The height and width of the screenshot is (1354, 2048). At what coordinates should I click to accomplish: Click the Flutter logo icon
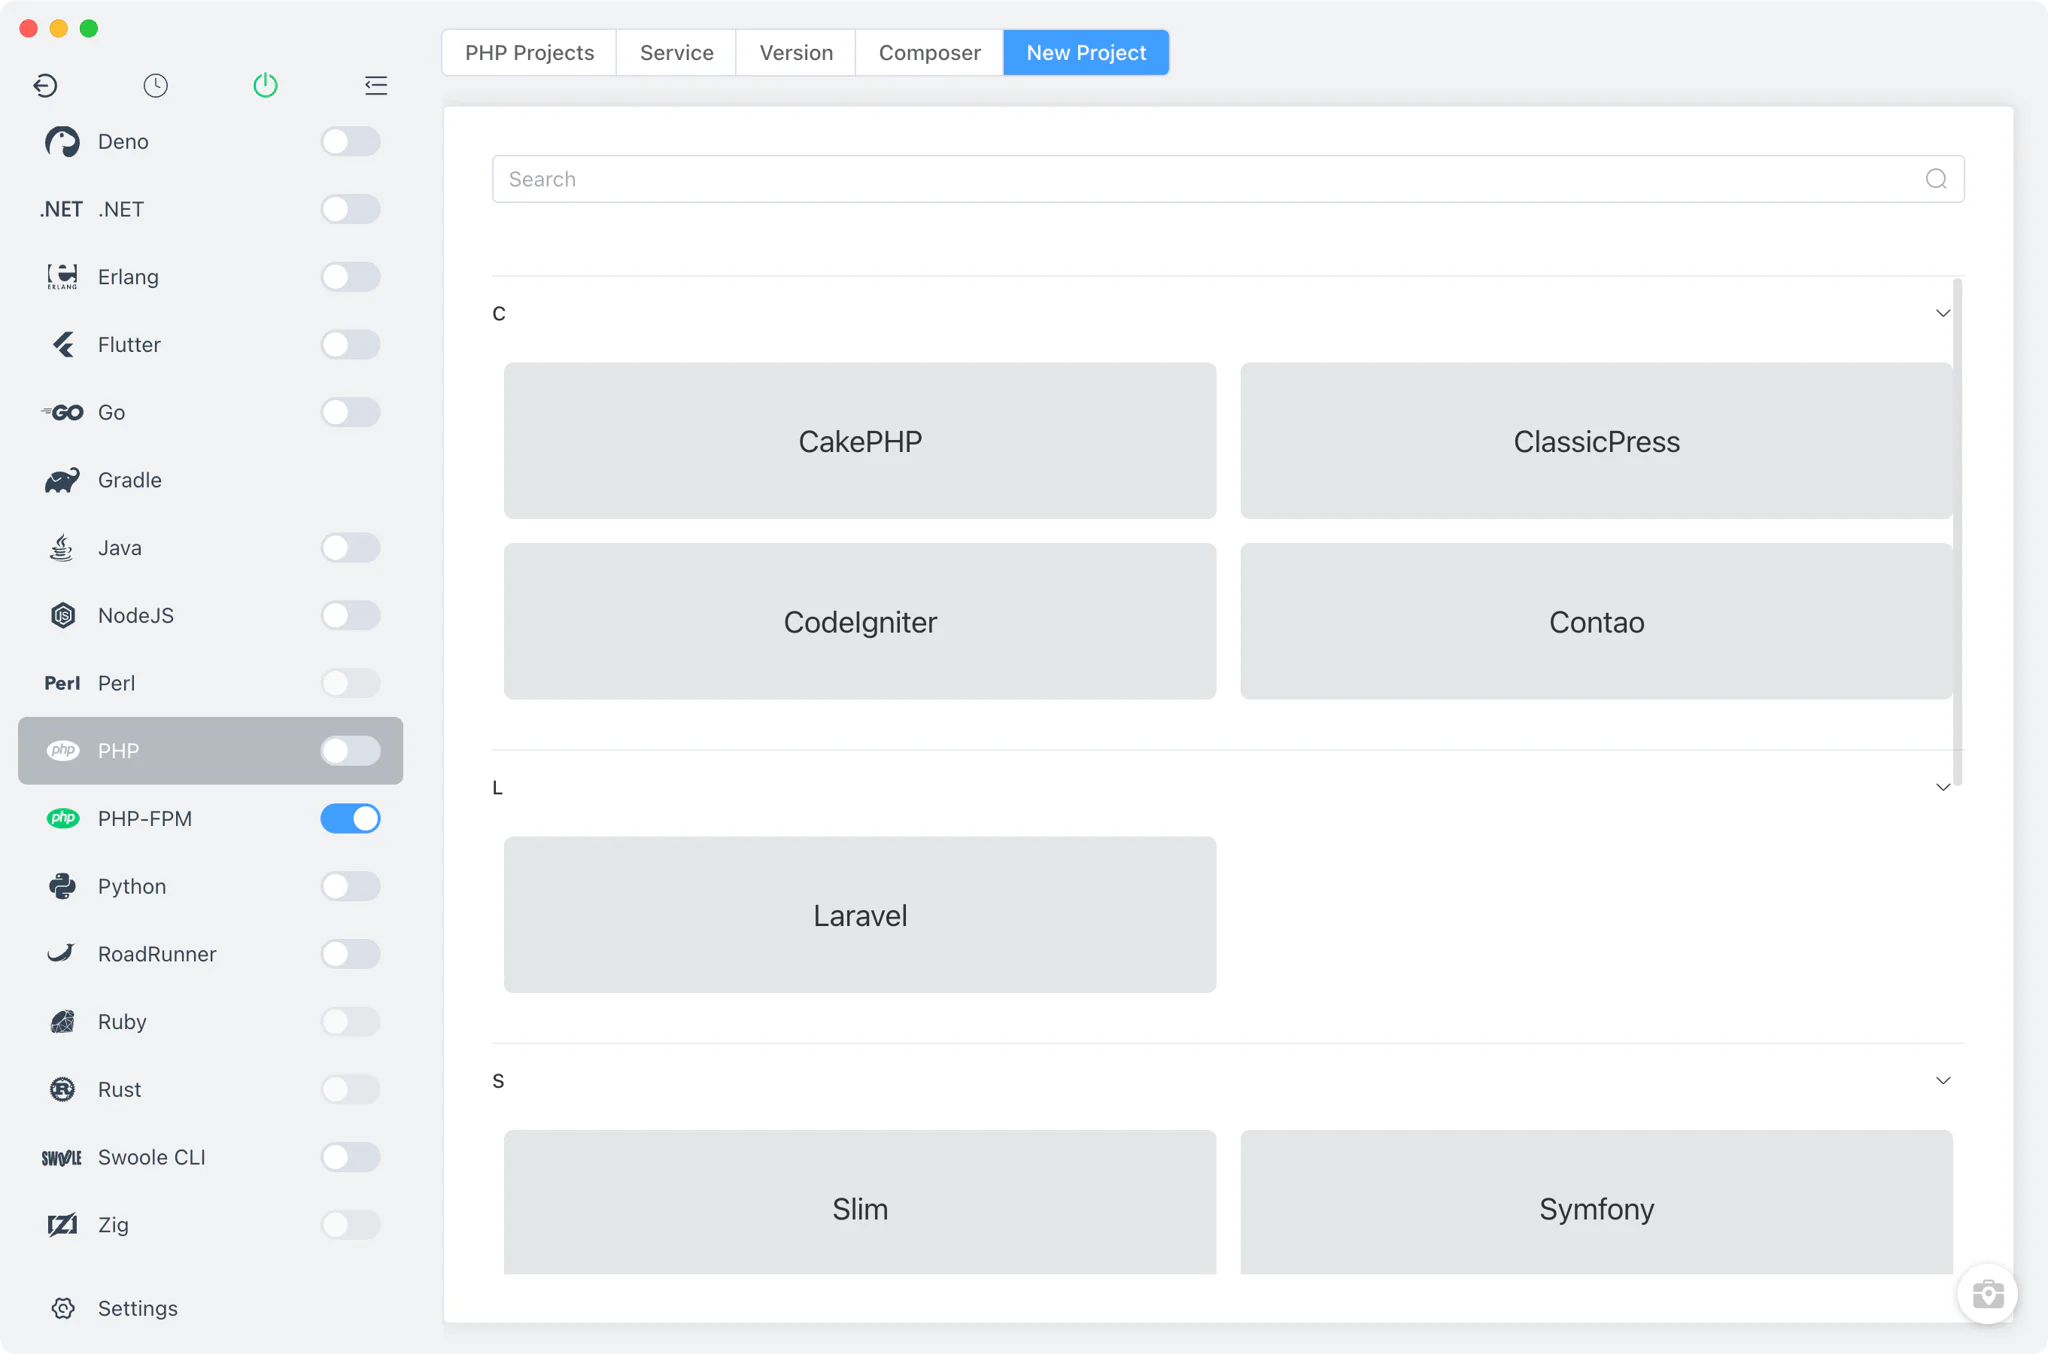[x=63, y=345]
